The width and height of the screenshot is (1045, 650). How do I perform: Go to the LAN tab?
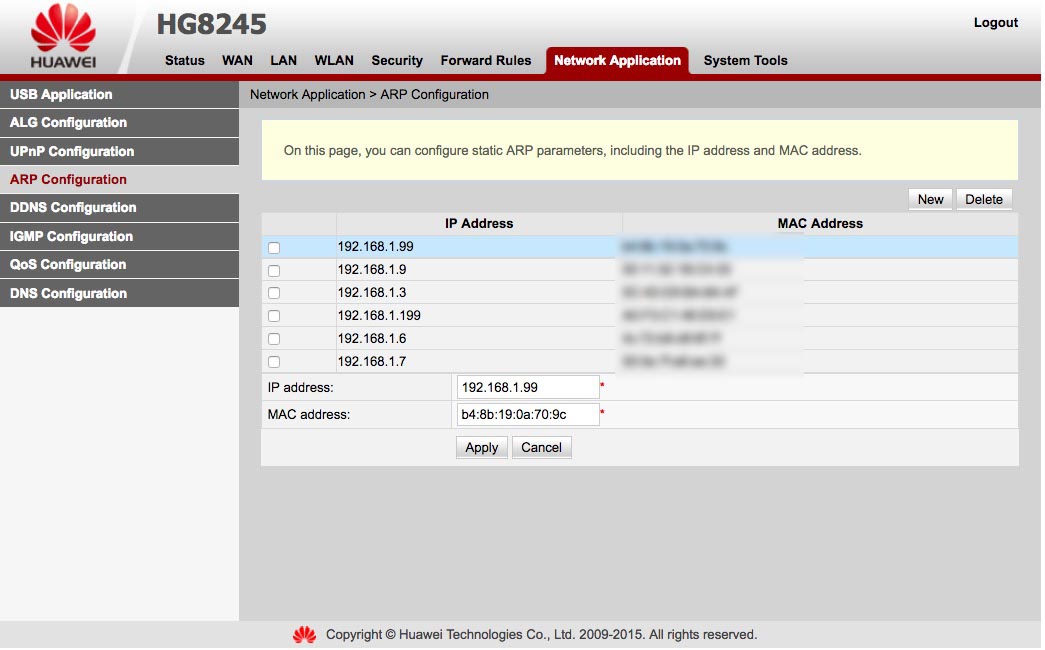[x=283, y=61]
